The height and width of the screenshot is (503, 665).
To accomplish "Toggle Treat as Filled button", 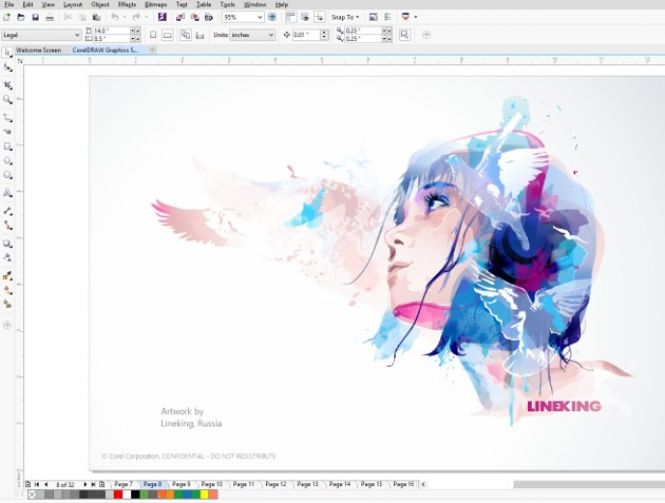I will tap(405, 35).
